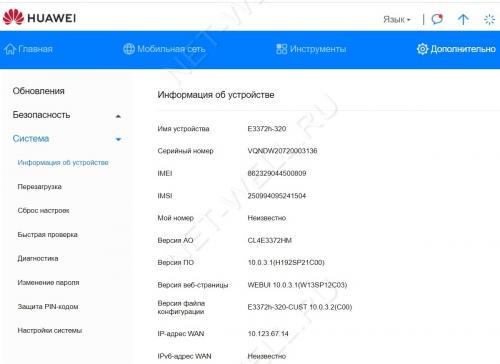Click the globe icon beside Мобильная сеть
Screen dimensions: 500x364
(129, 49)
